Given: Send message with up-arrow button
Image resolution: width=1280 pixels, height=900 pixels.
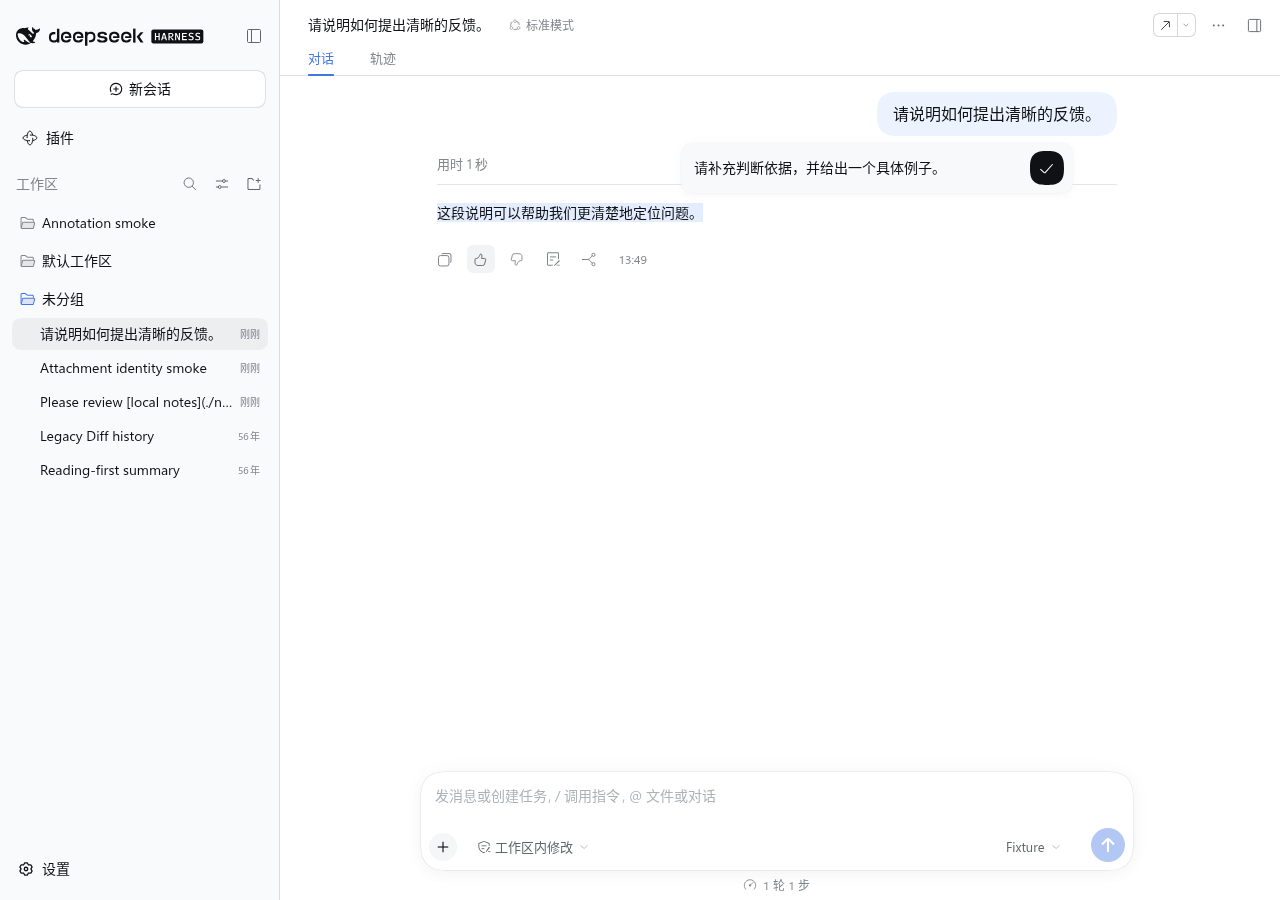Looking at the screenshot, I should point(1108,845).
